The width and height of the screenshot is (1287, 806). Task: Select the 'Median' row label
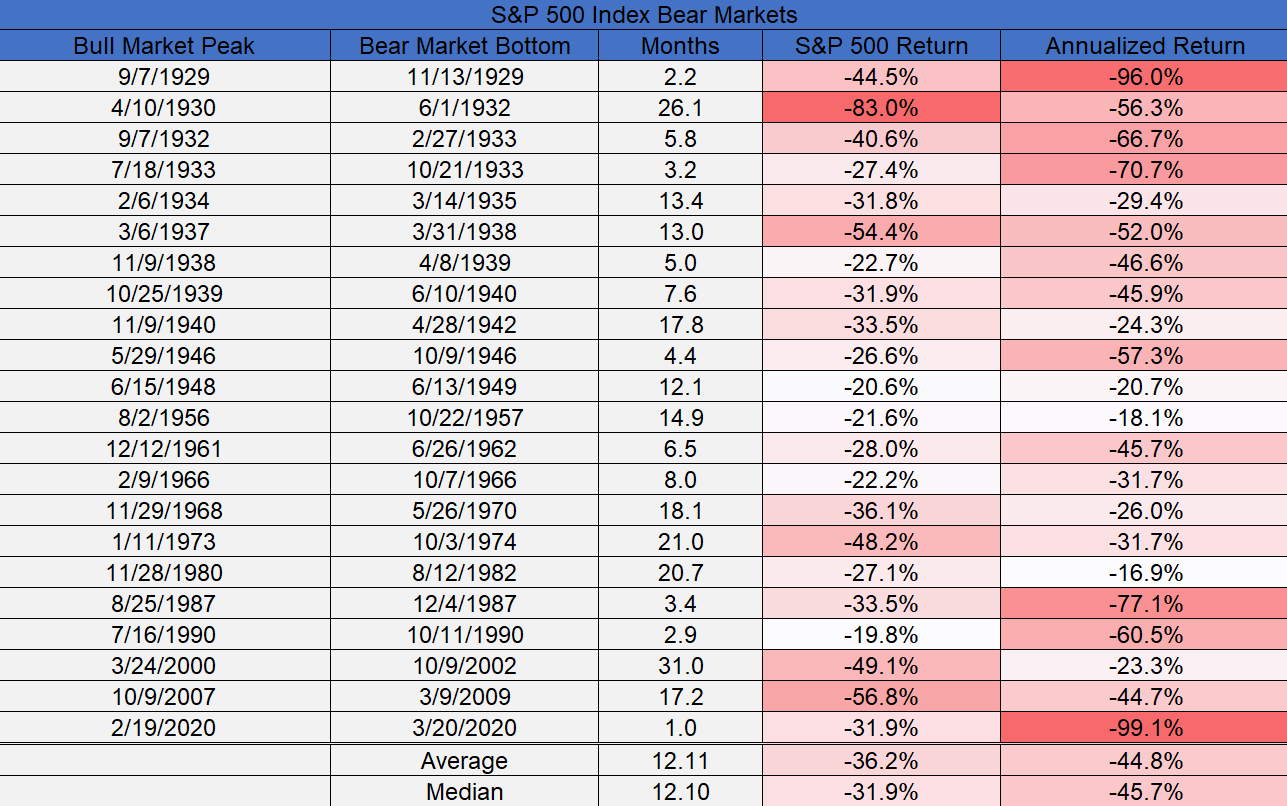[465, 792]
